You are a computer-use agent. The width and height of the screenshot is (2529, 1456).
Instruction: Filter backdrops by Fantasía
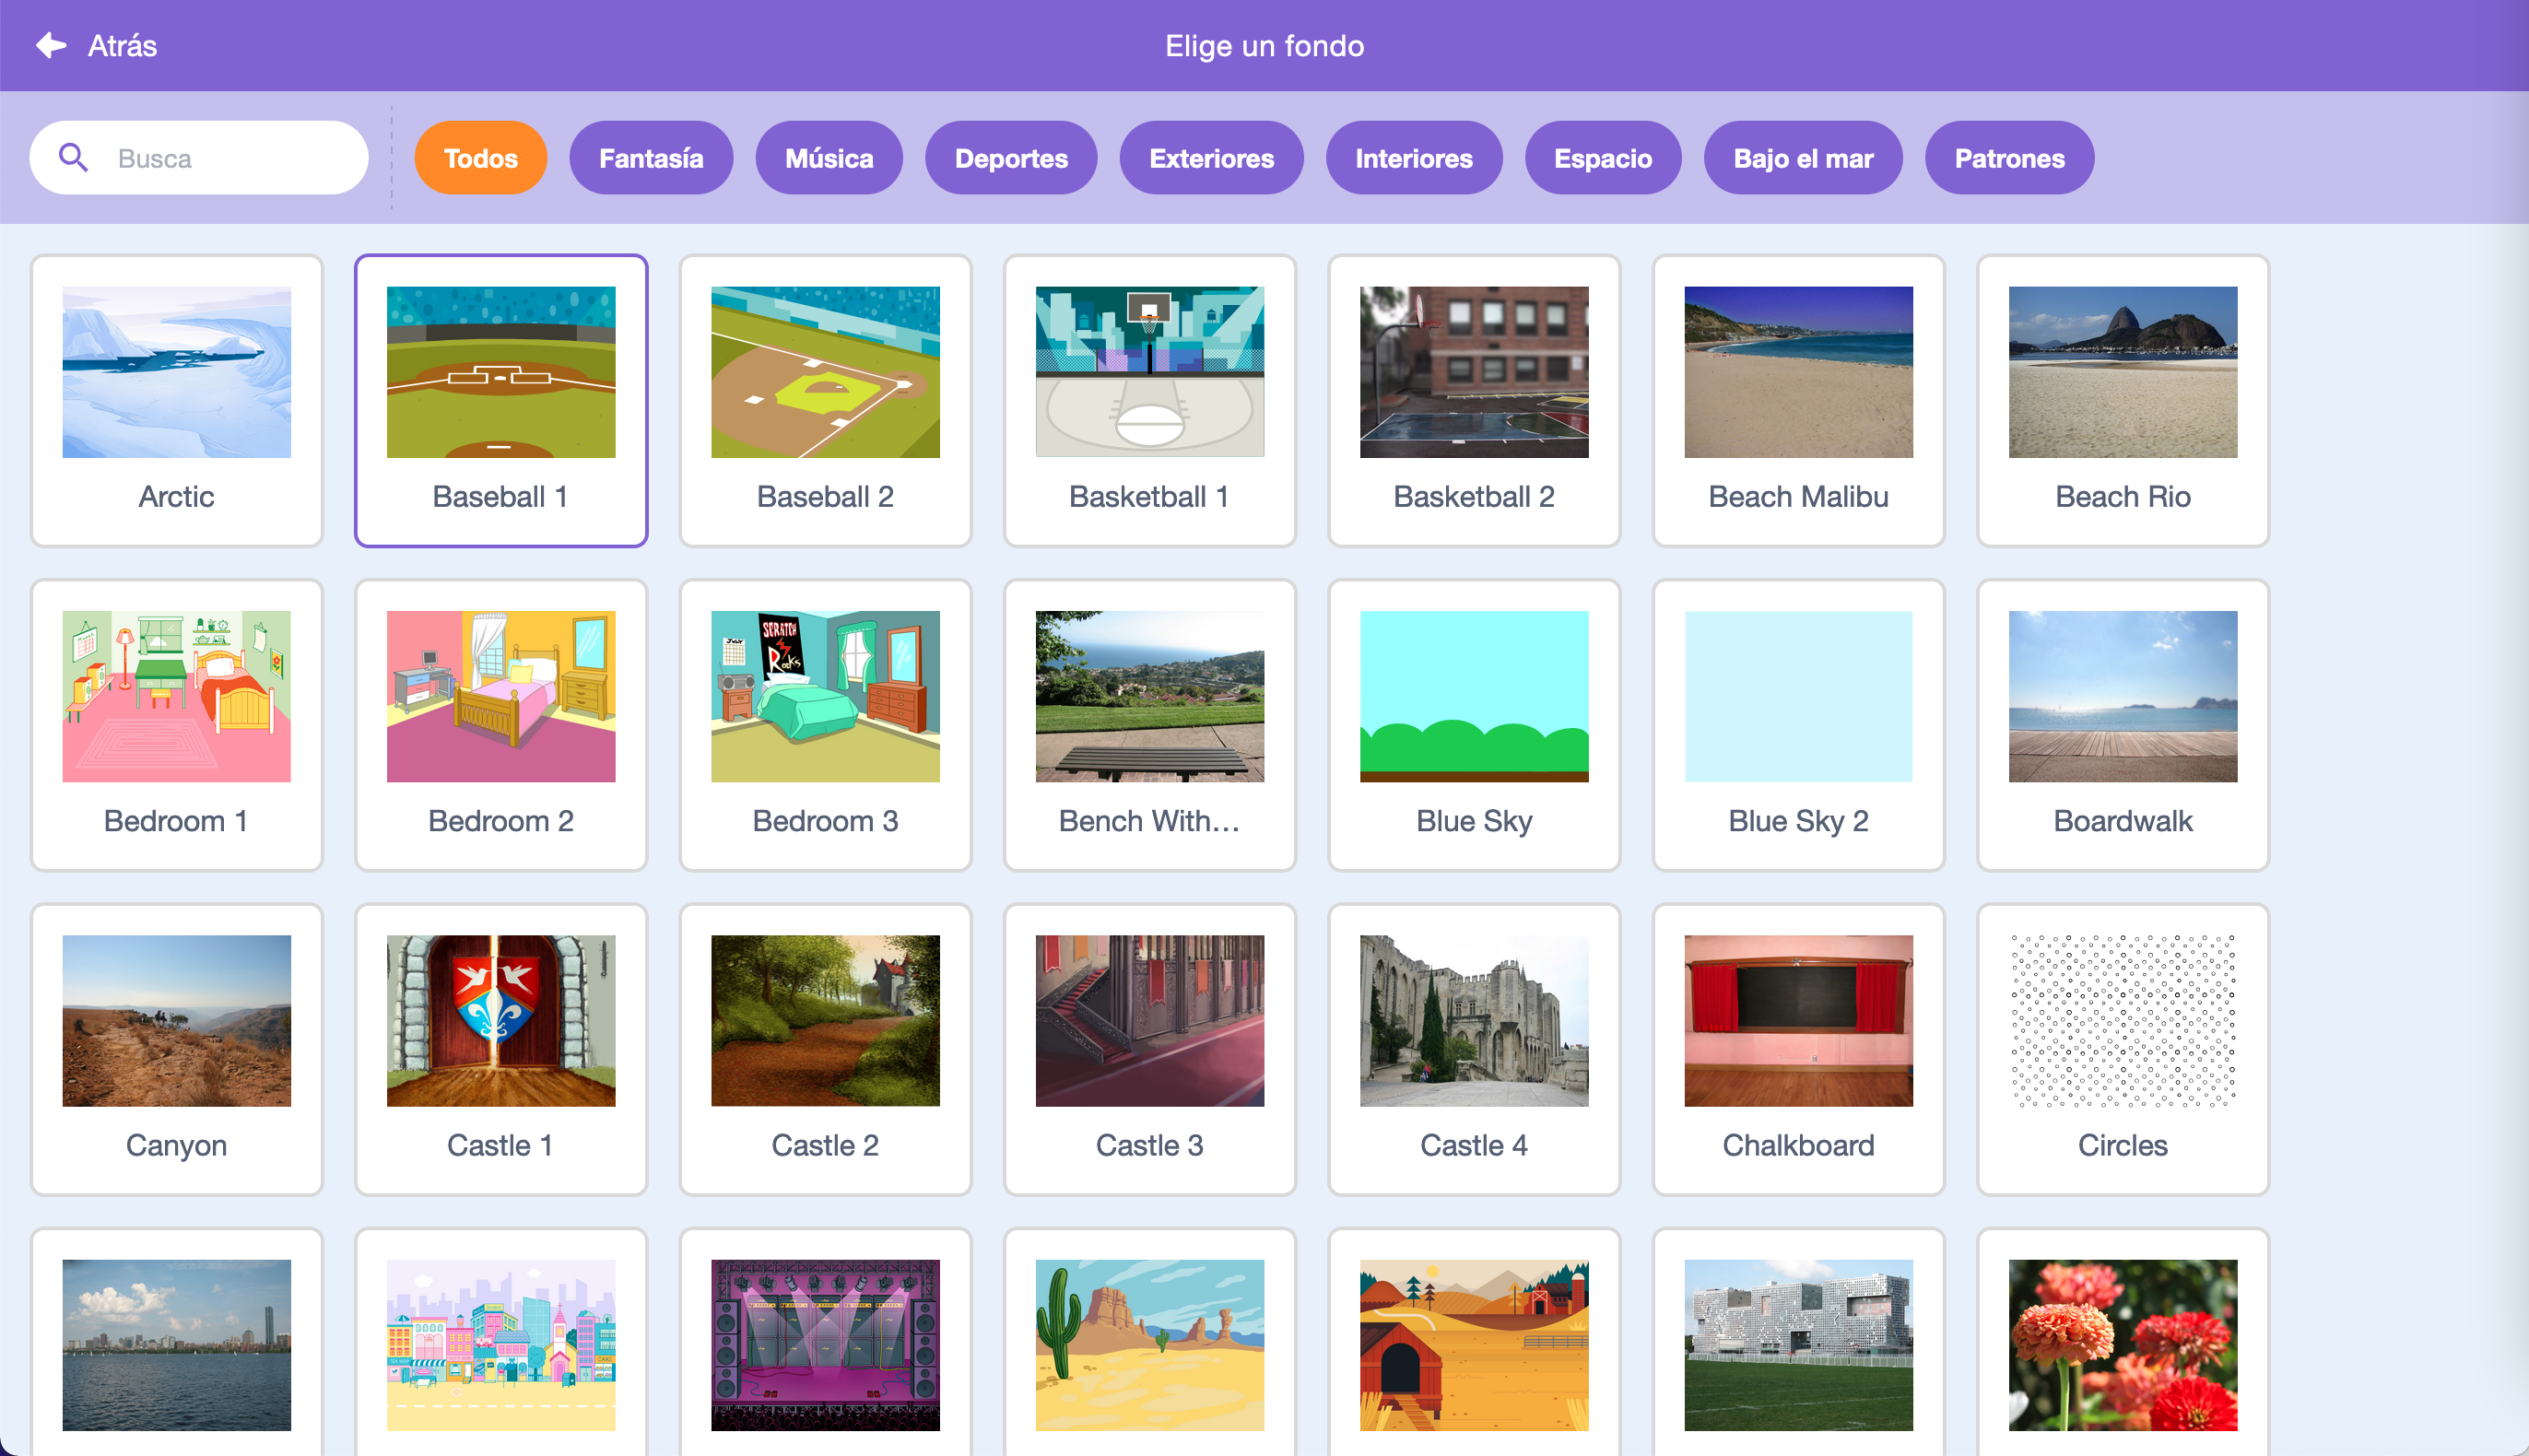651,158
